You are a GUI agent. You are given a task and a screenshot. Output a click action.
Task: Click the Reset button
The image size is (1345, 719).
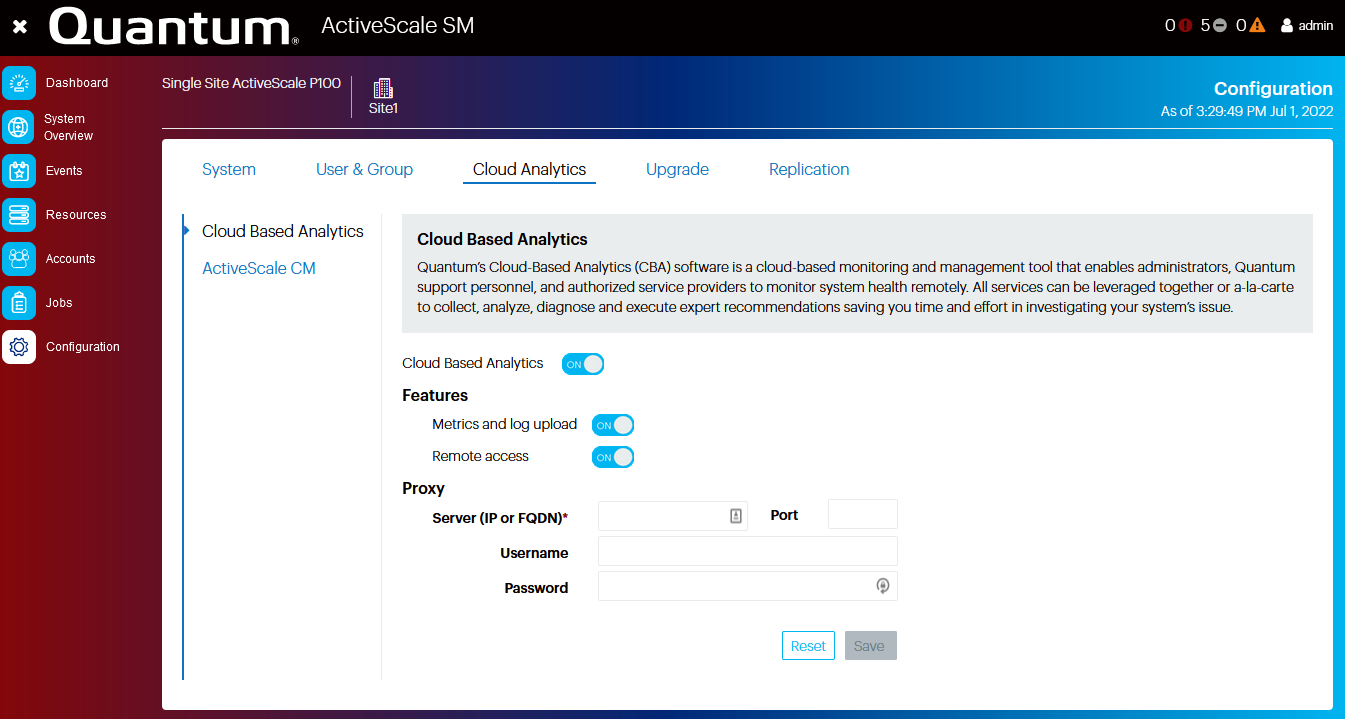808,645
